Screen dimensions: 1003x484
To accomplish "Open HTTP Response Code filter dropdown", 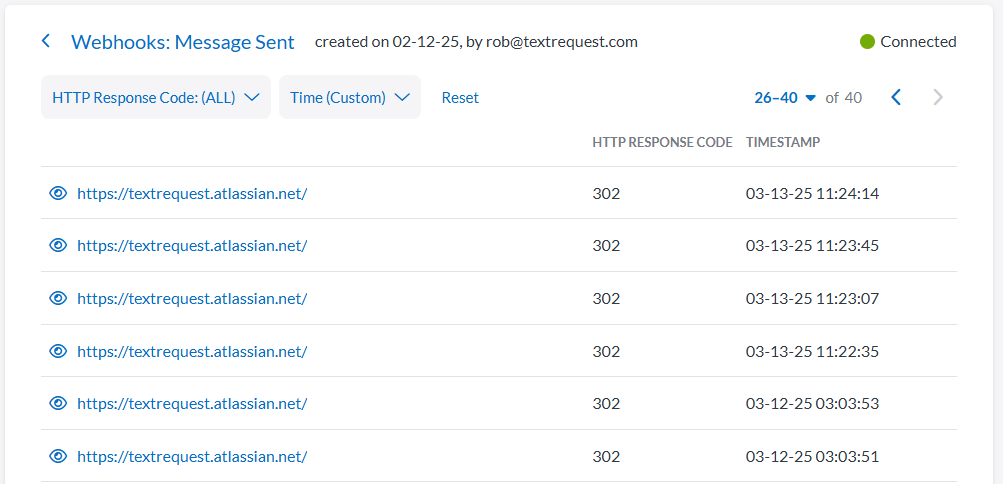I will 155,97.
